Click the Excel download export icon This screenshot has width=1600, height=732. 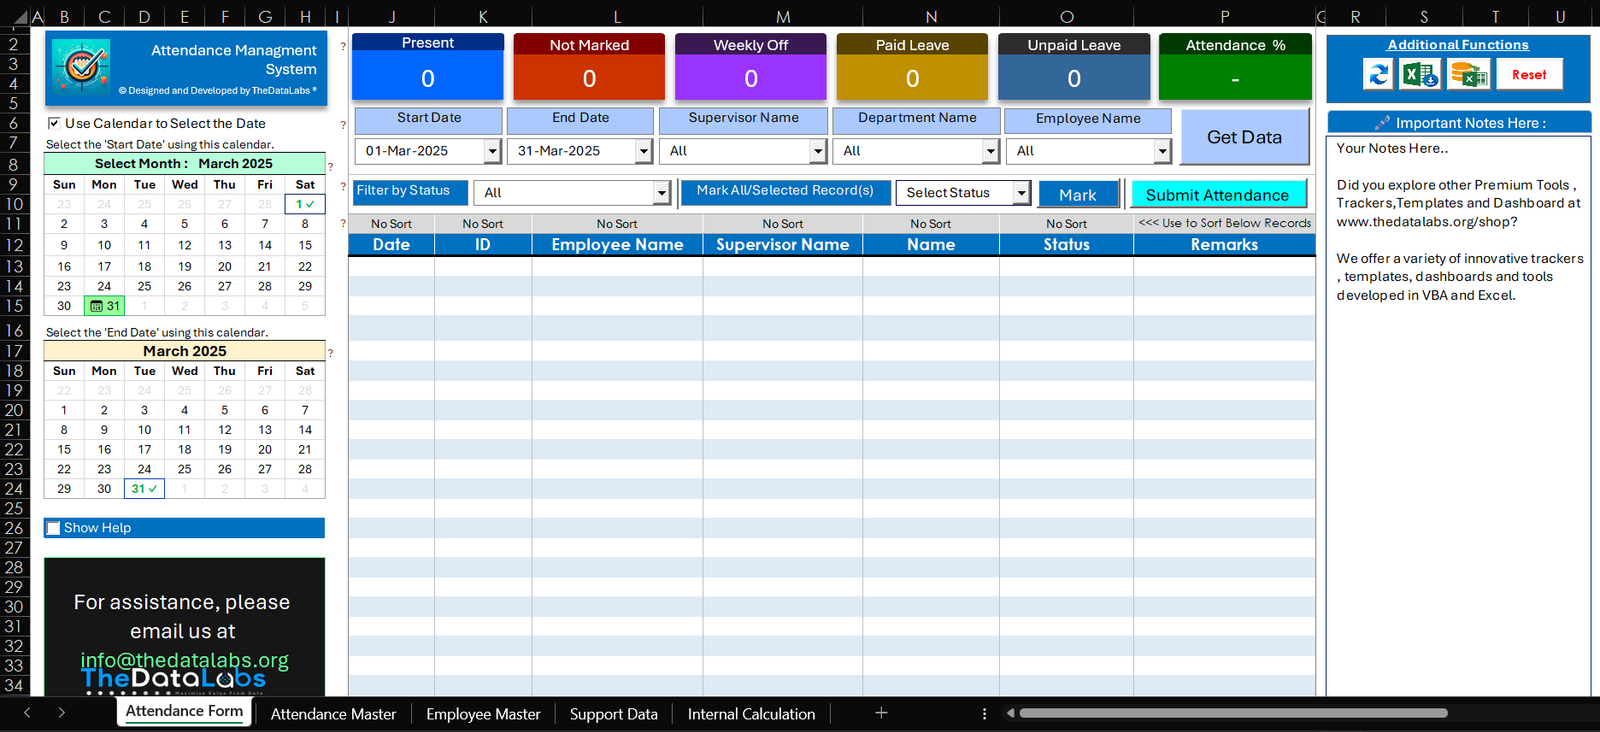(1420, 74)
